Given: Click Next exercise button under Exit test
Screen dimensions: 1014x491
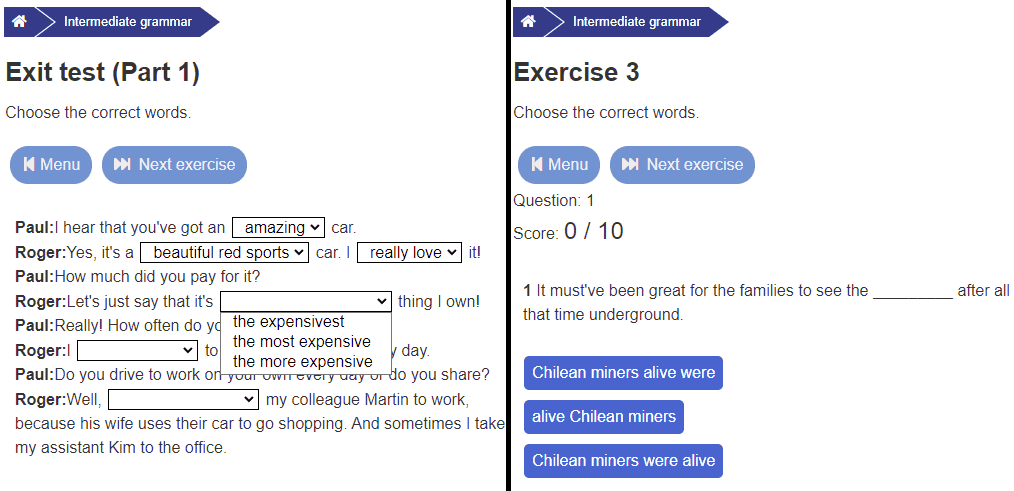Looking at the screenshot, I should 174,165.
